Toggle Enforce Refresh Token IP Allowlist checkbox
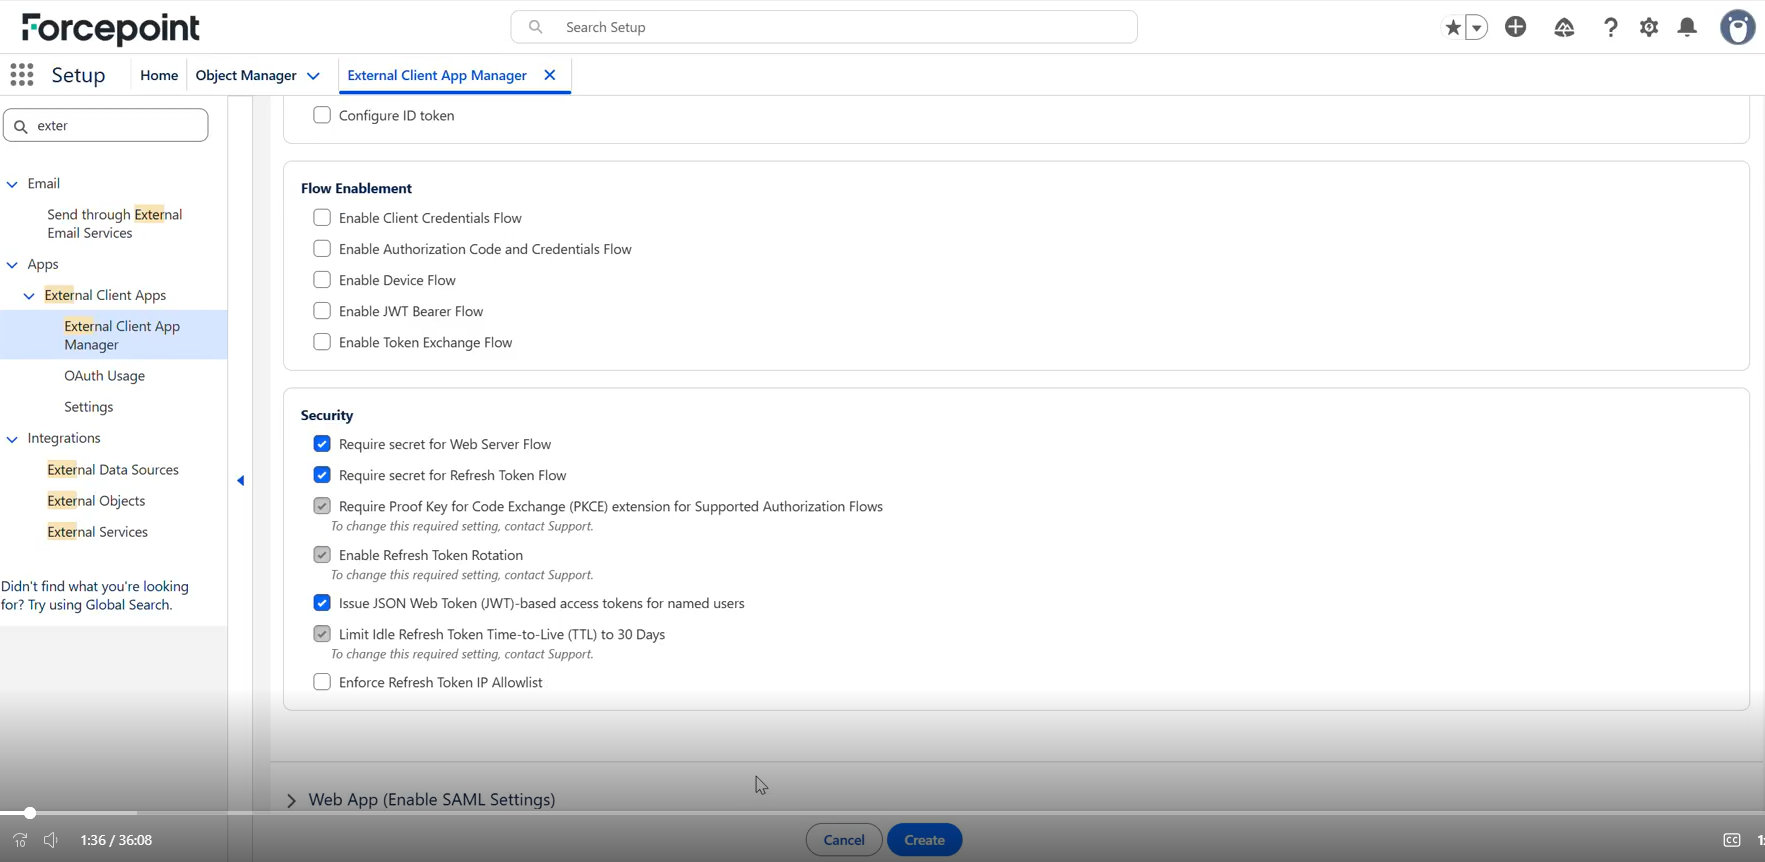This screenshot has width=1765, height=862. (x=322, y=682)
